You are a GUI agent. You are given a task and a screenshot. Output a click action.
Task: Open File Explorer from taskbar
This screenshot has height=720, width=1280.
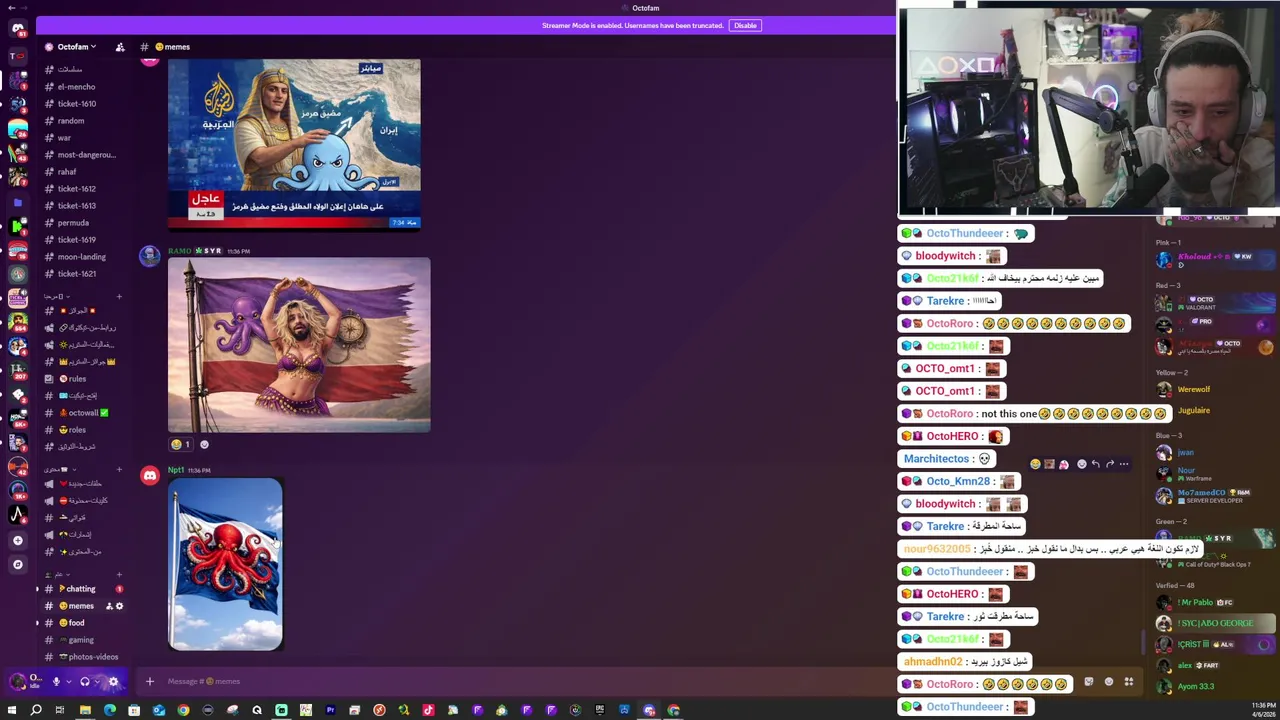(85, 710)
